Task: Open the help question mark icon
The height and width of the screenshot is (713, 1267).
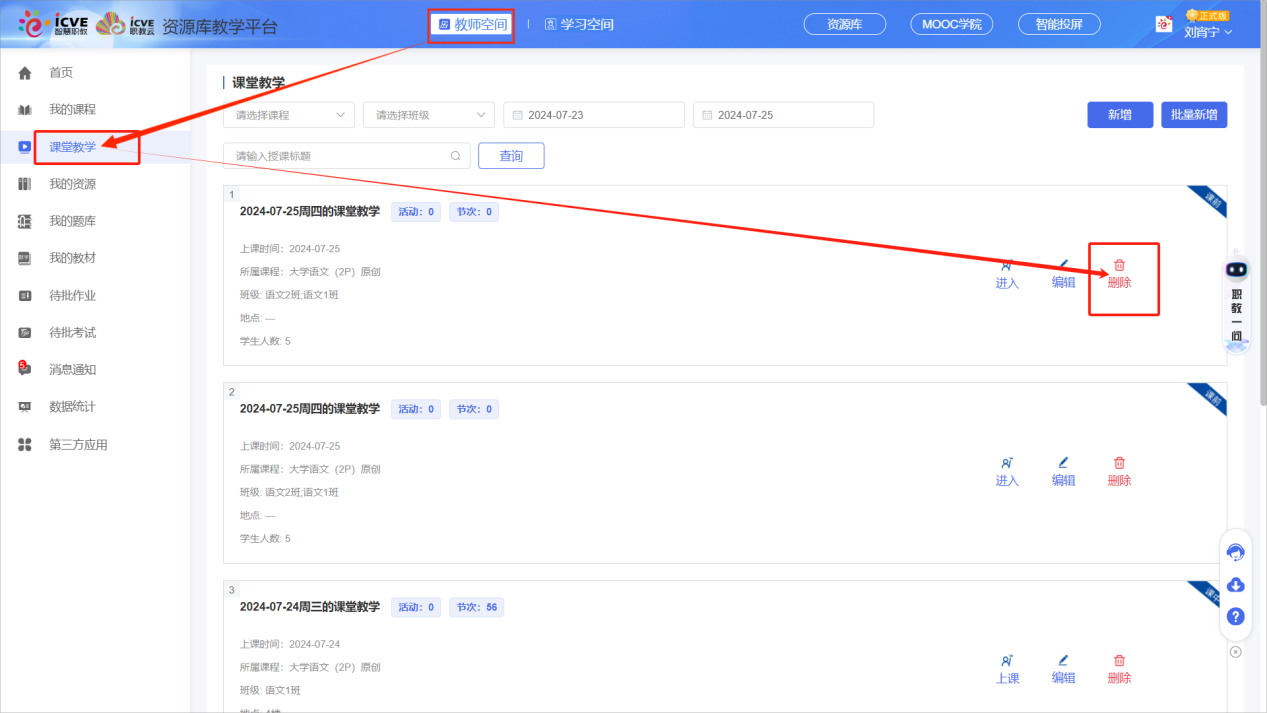Action: click(1236, 617)
